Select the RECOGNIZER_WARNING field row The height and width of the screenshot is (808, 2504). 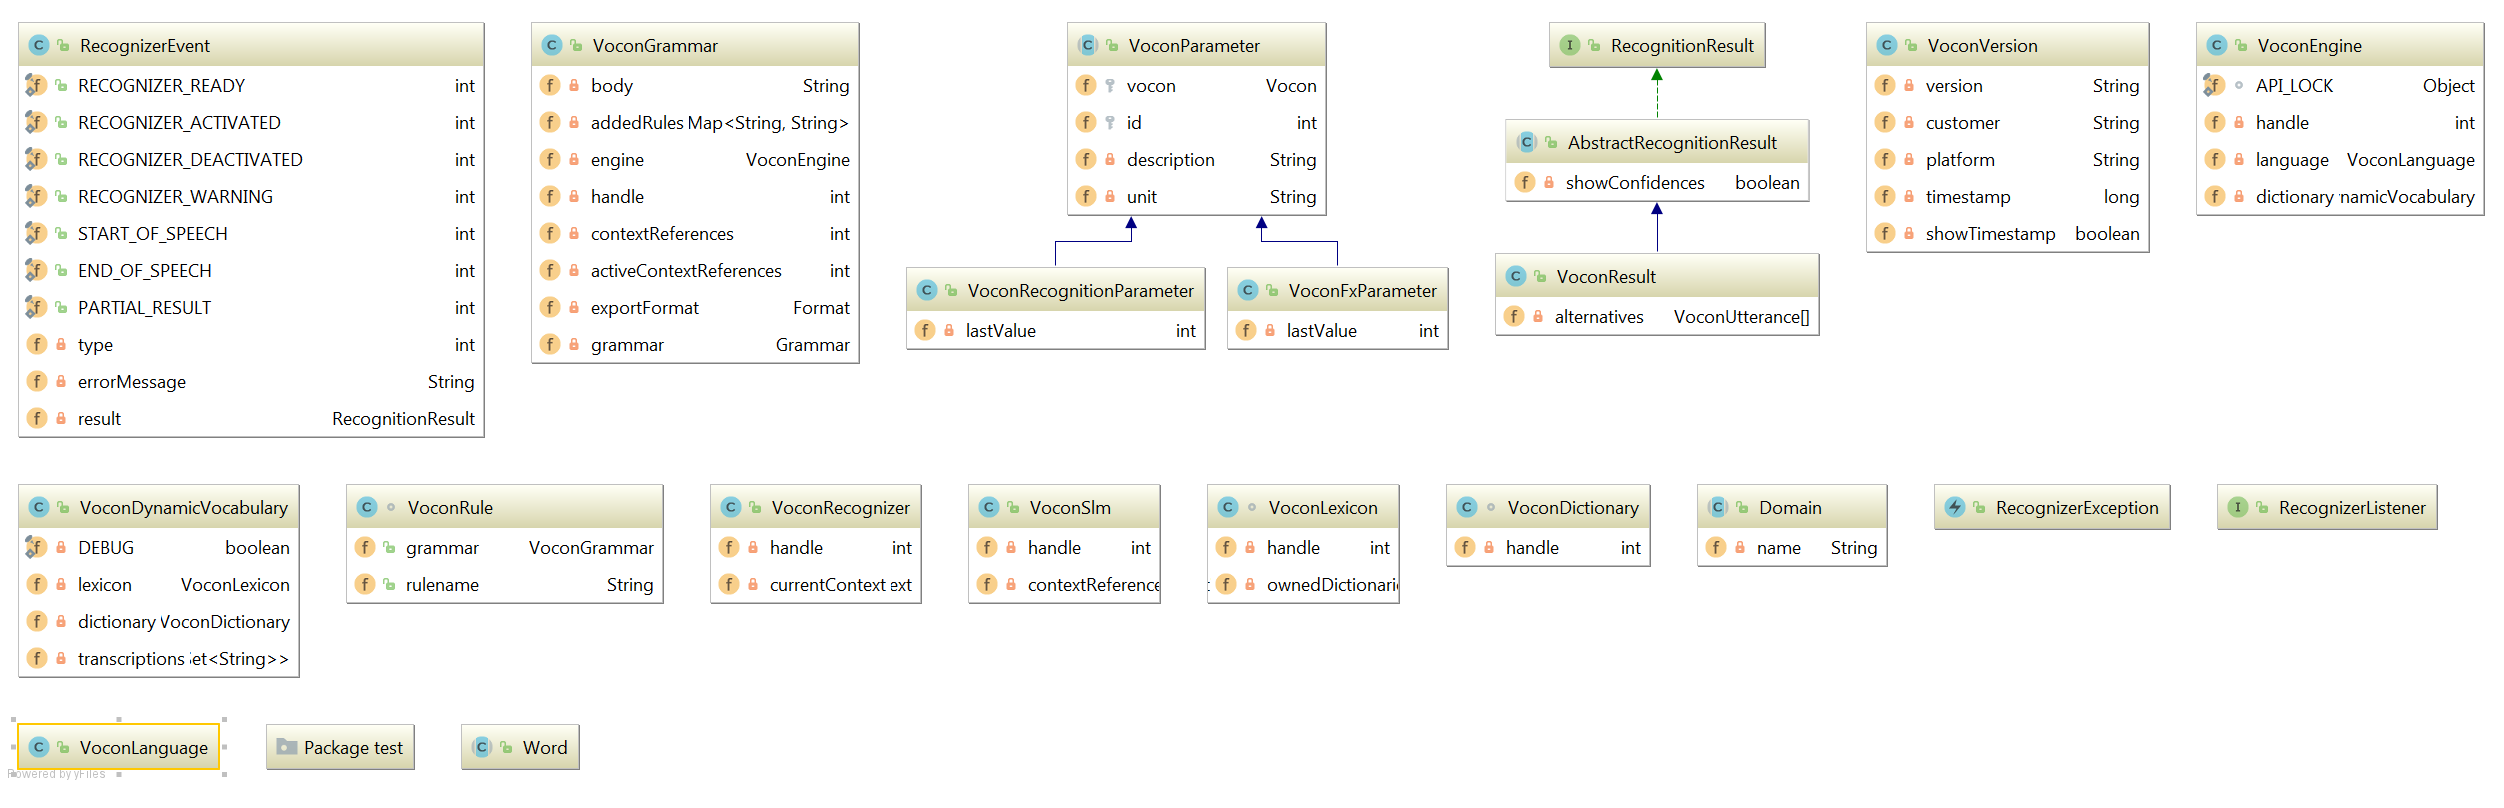(x=251, y=197)
